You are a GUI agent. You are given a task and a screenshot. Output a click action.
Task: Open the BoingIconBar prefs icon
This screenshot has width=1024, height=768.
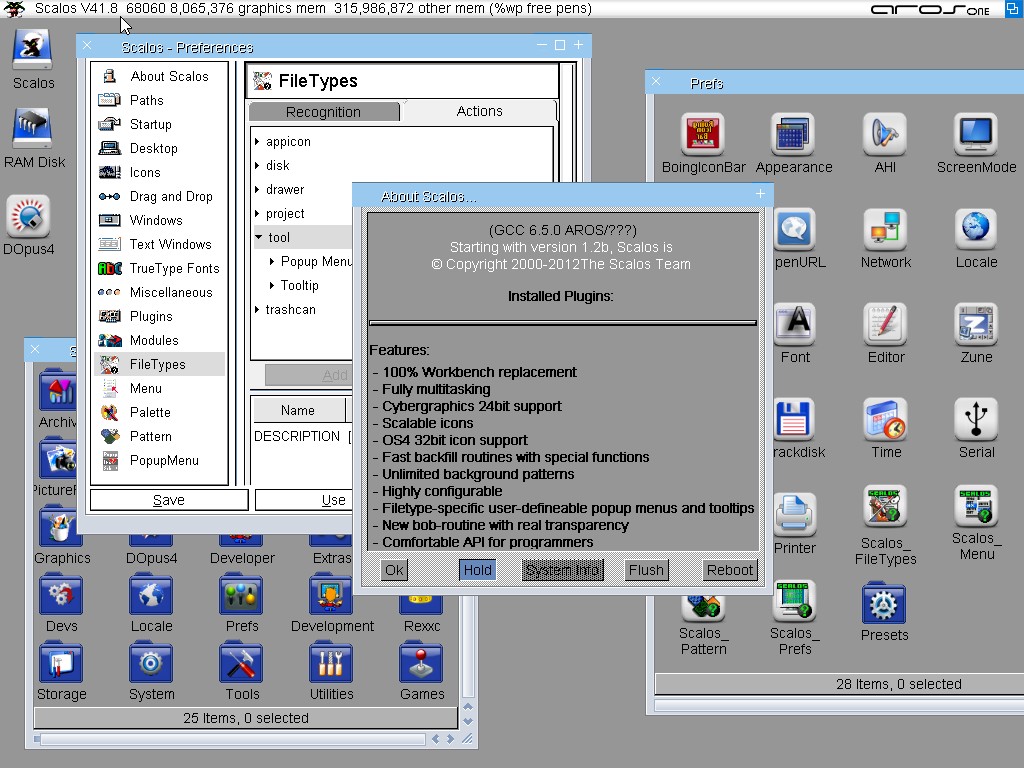coord(703,135)
